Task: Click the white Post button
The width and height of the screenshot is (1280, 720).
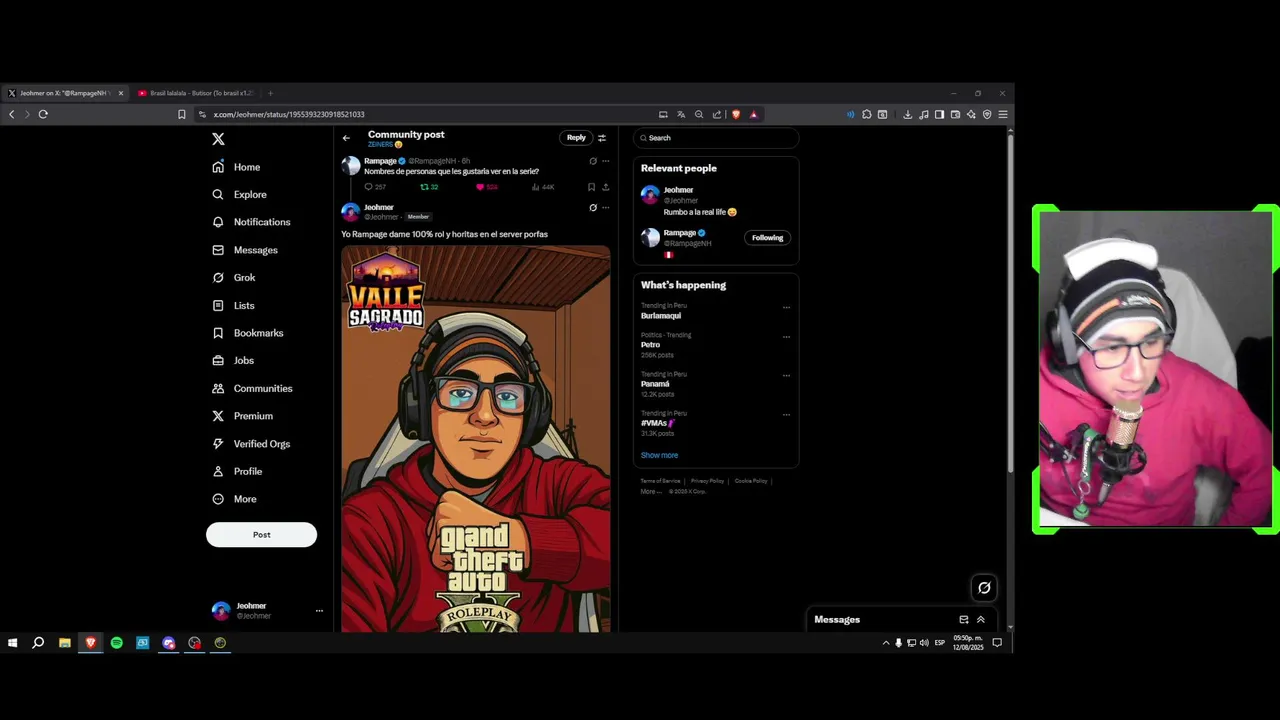Action: (x=261, y=535)
